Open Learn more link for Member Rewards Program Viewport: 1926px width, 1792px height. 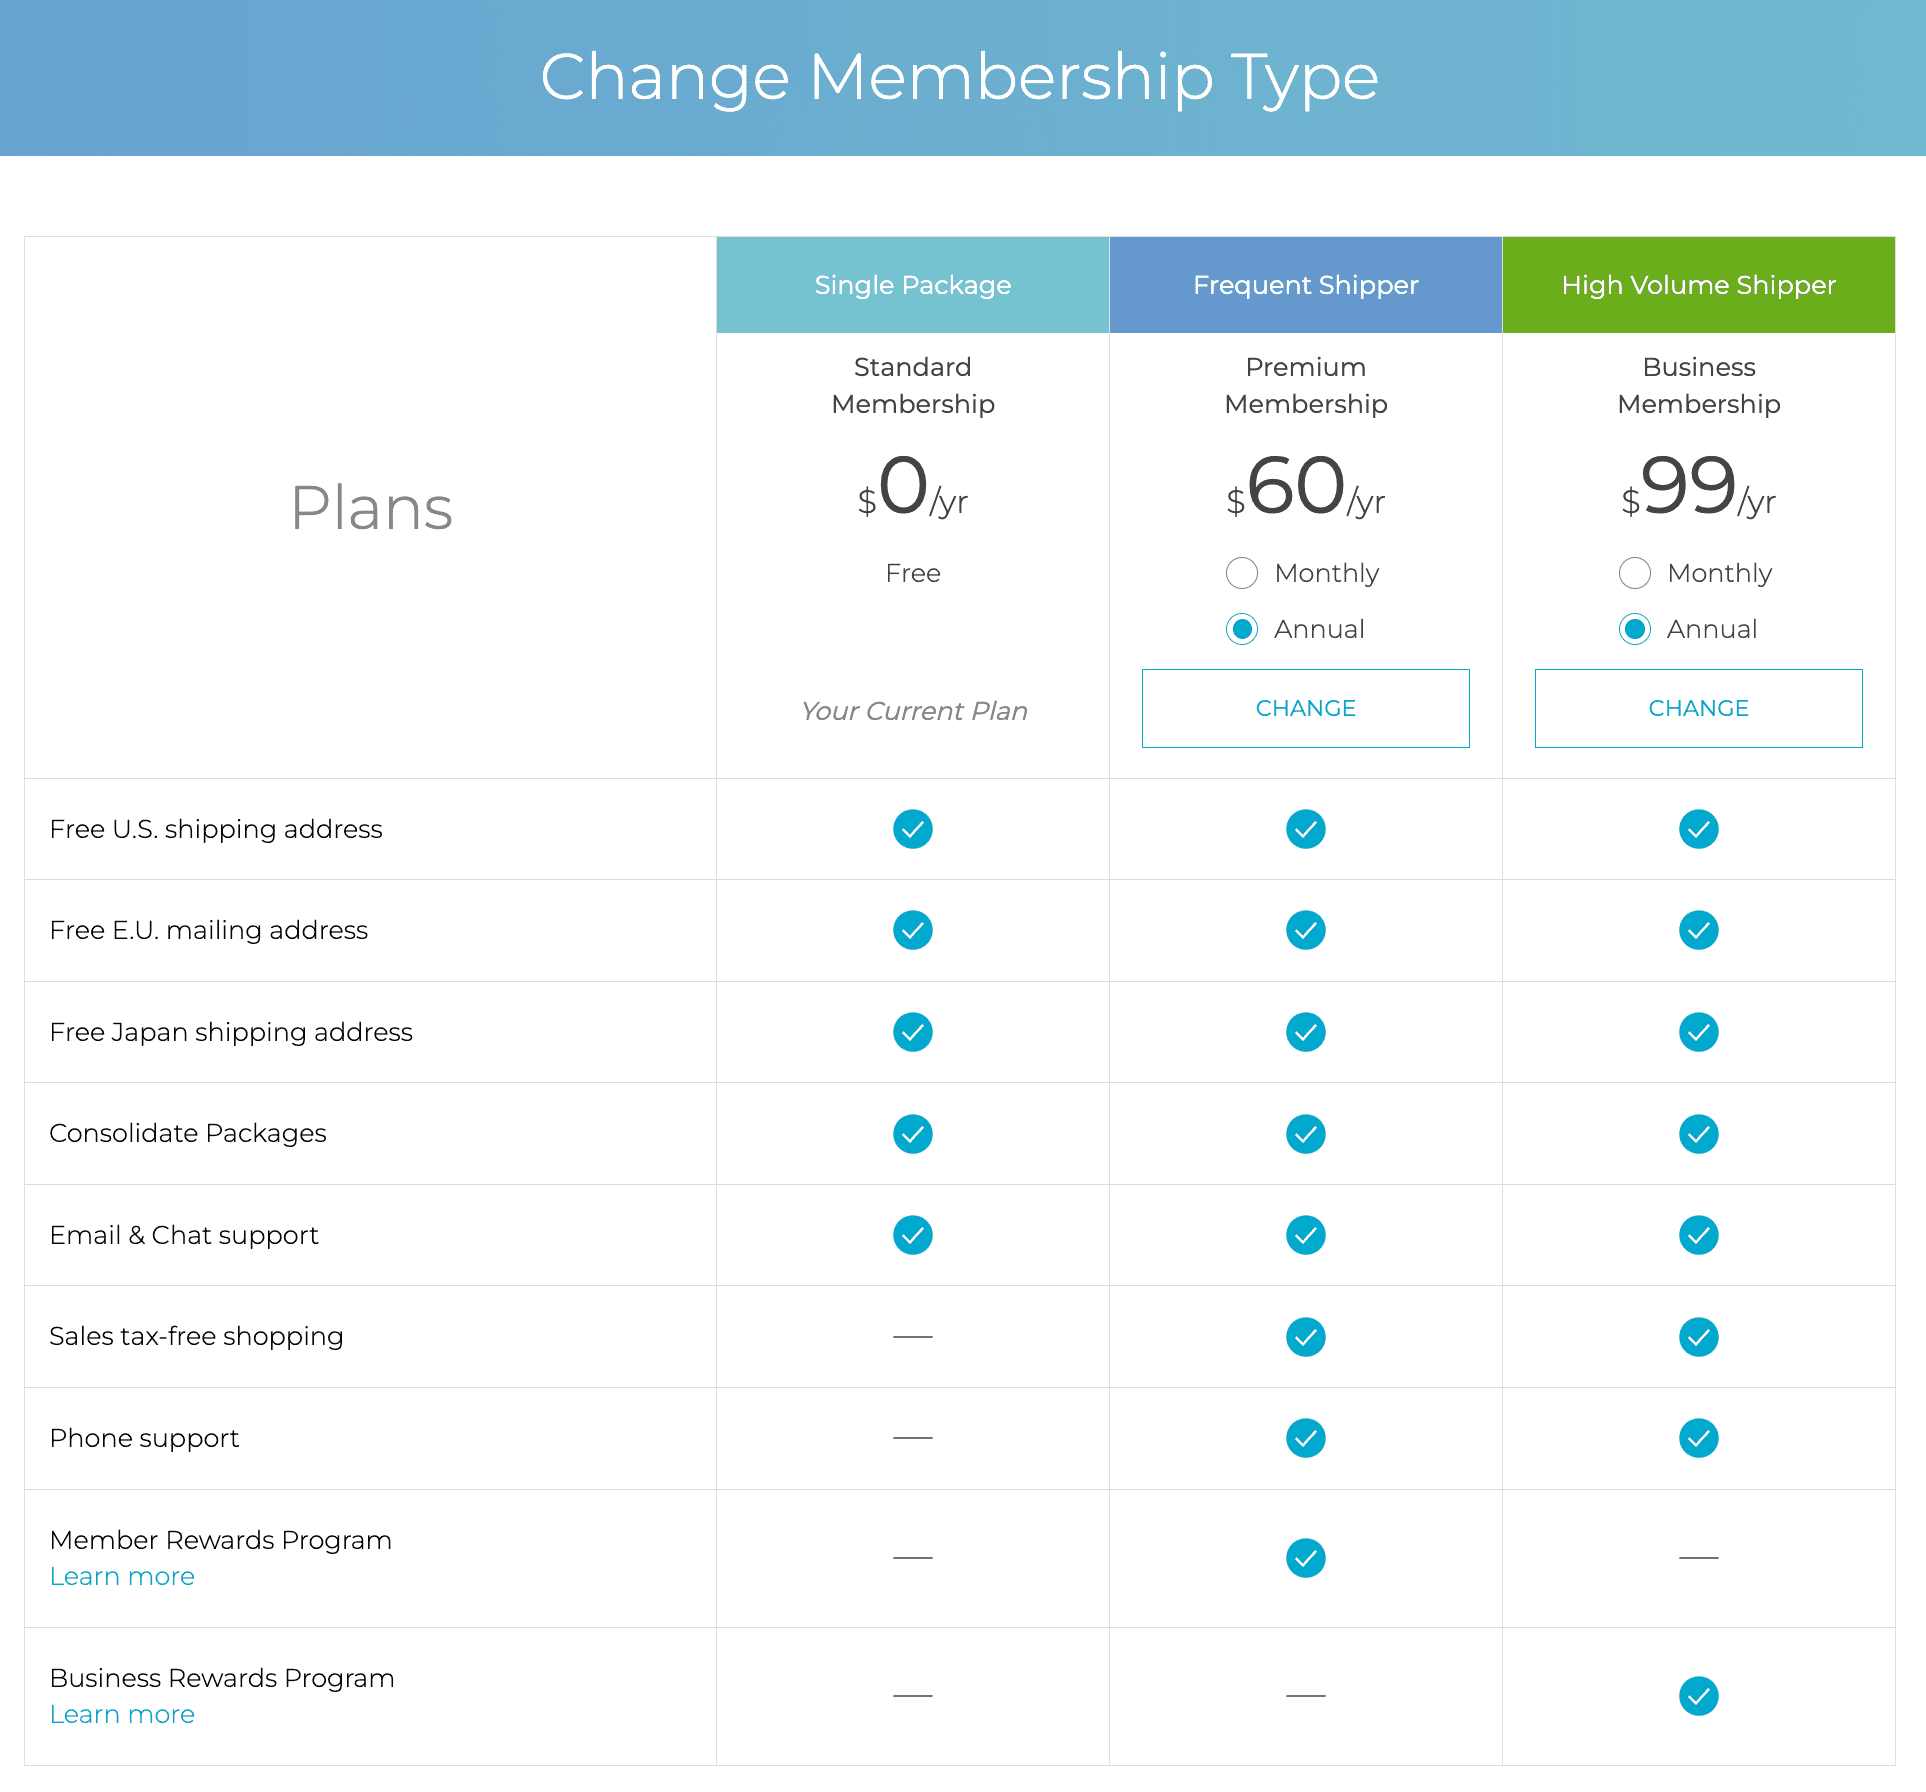(122, 1577)
